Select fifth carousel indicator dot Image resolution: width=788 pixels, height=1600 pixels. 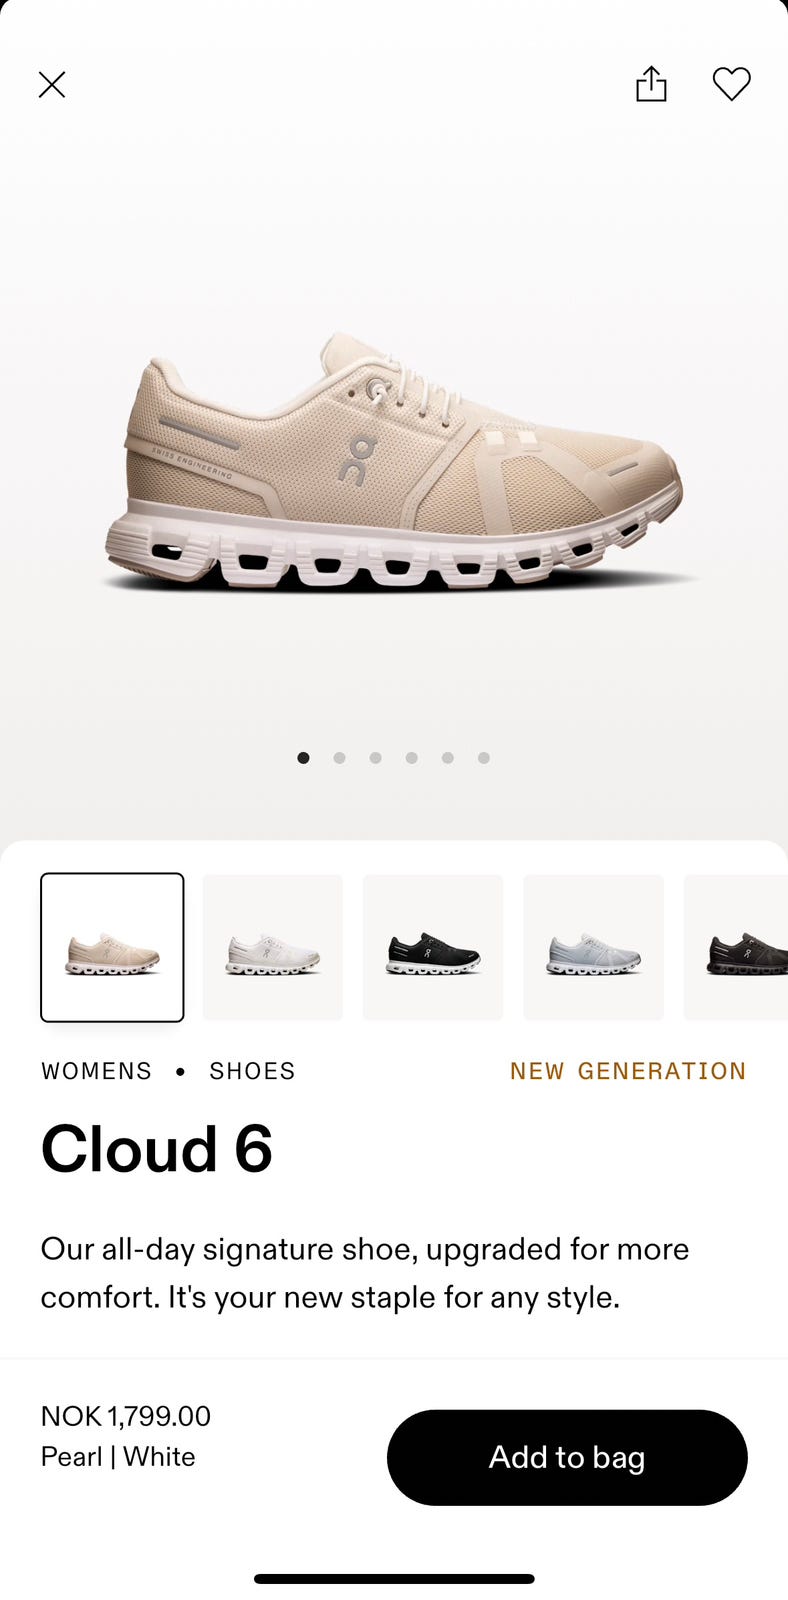point(448,758)
